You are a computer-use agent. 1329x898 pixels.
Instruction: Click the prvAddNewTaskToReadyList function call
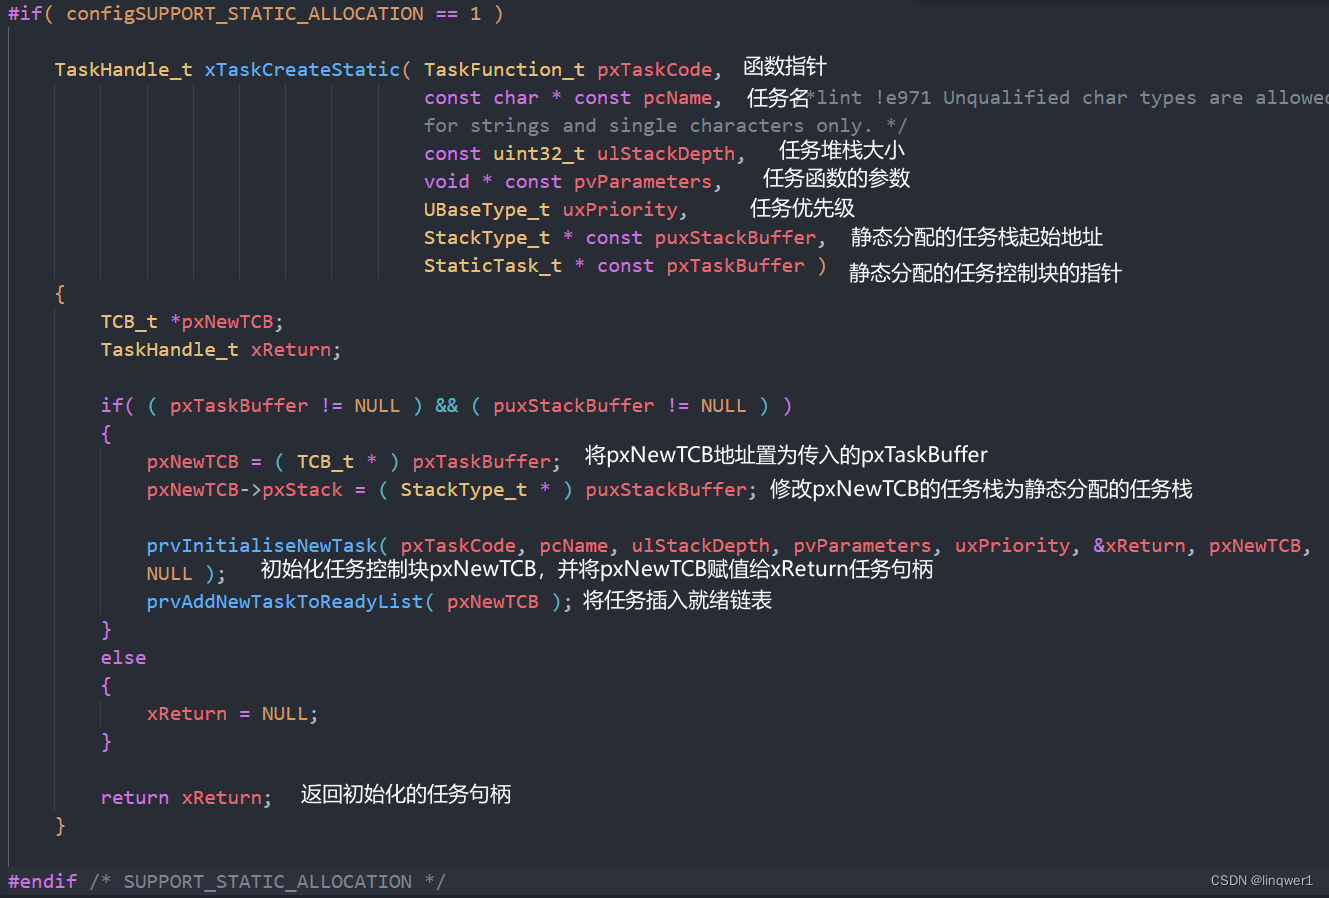tap(285, 602)
